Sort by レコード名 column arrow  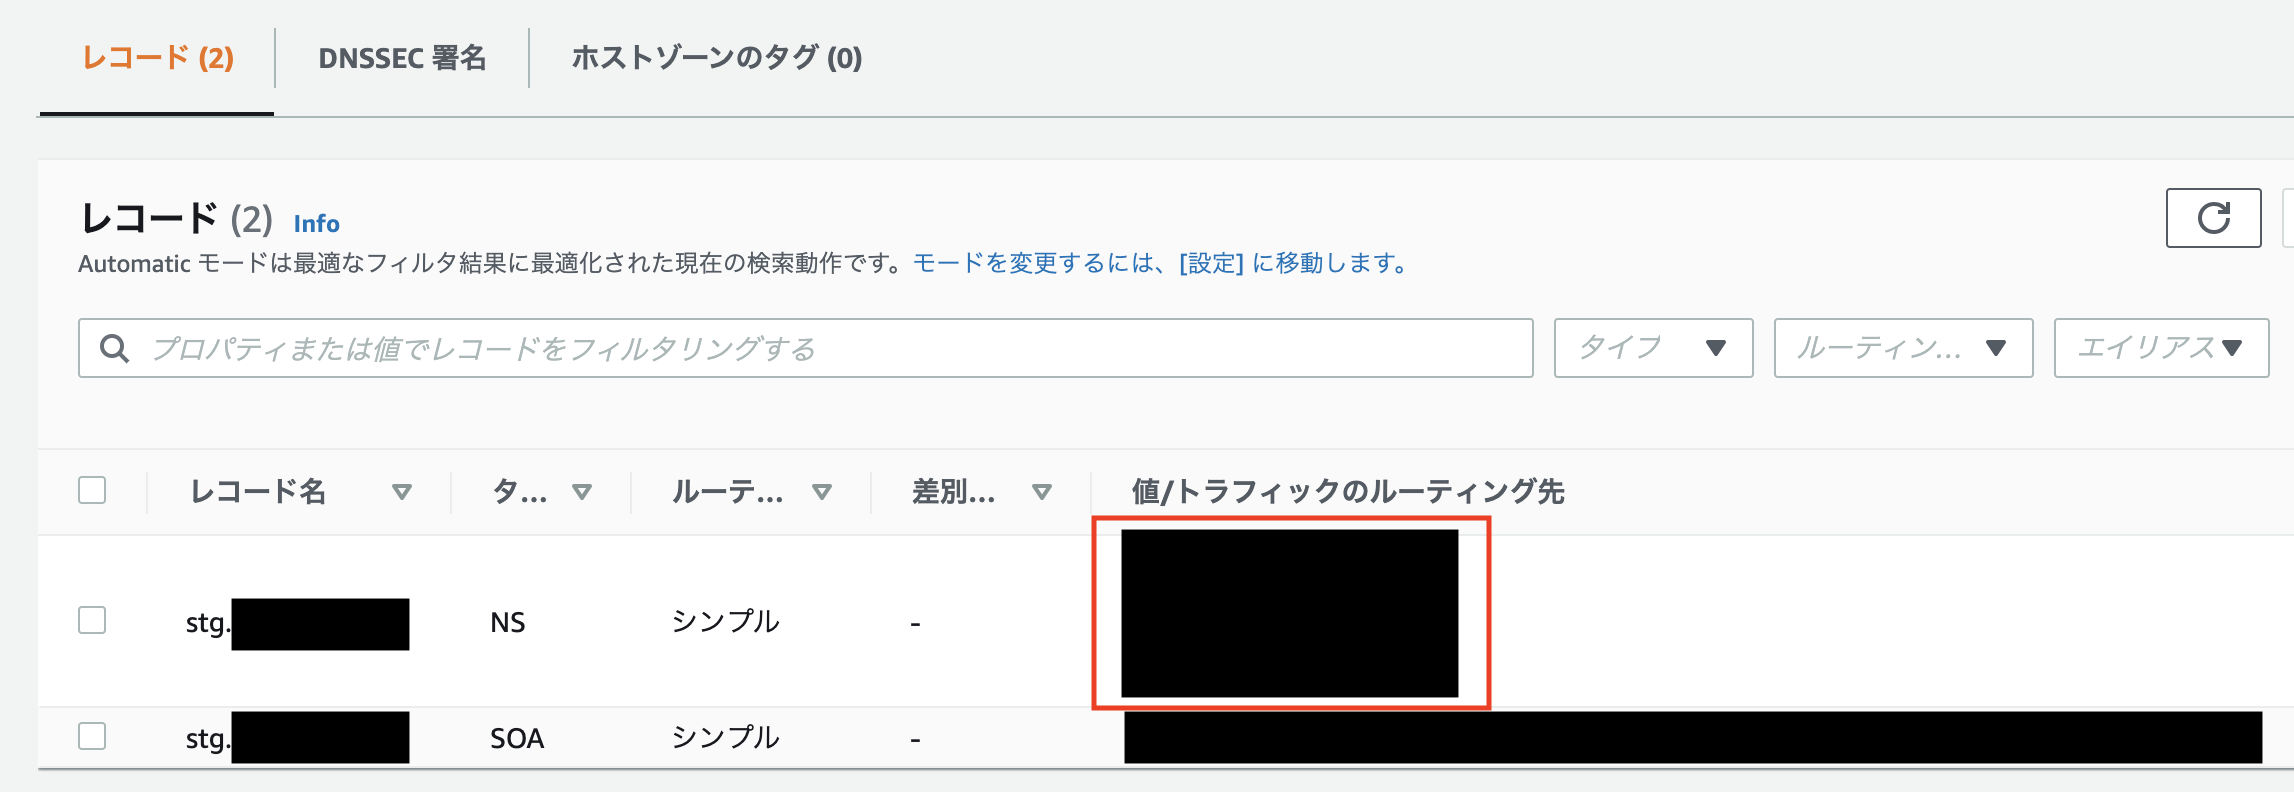[402, 492]
